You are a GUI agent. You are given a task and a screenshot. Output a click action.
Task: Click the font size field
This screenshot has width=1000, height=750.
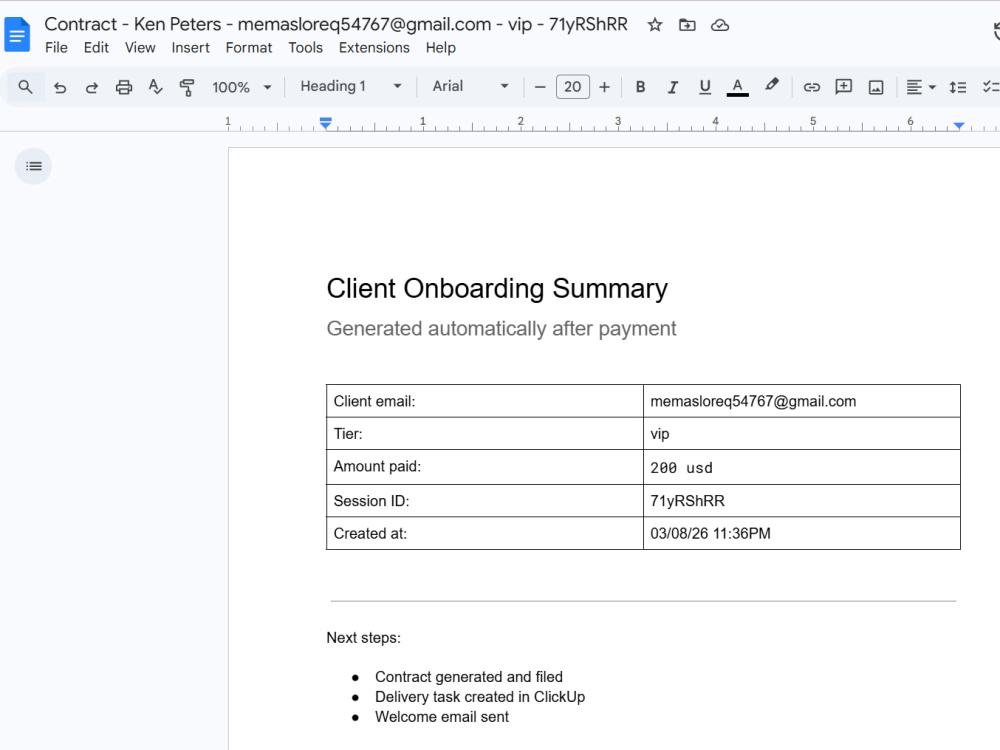(572, 87)
